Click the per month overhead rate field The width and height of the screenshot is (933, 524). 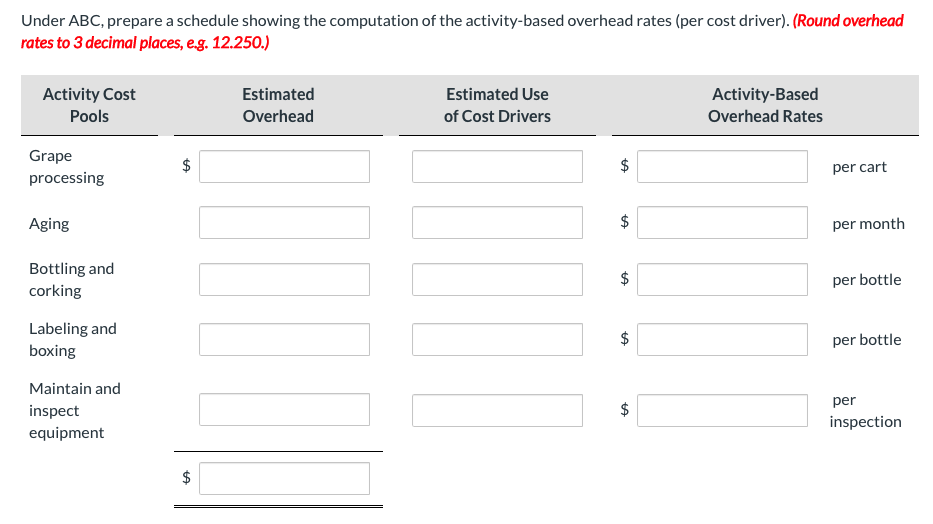(x=722, y=223)
